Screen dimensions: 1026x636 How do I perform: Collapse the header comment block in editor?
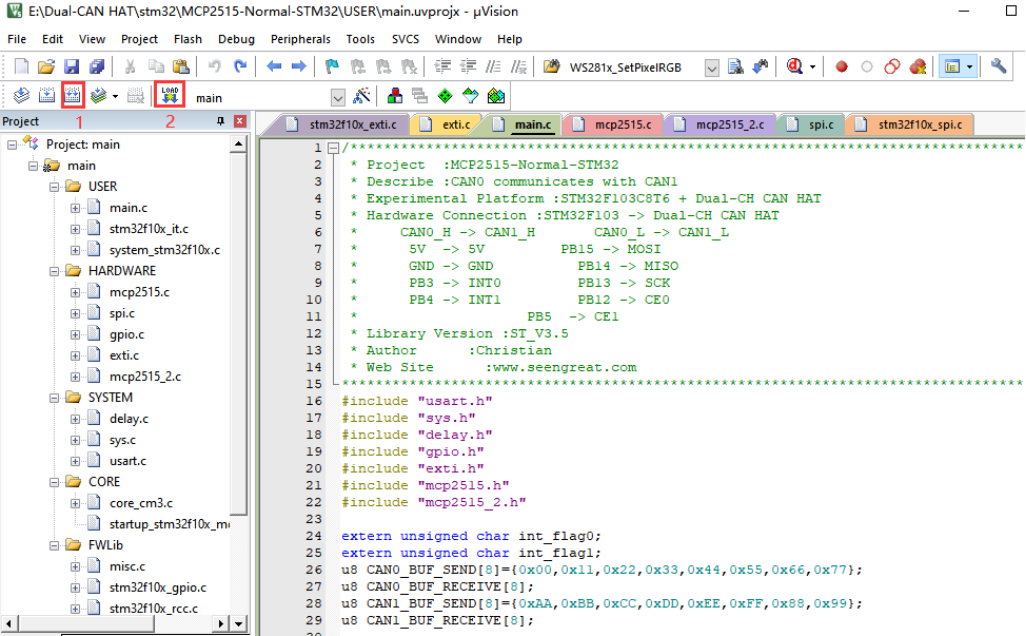point(333,148)
